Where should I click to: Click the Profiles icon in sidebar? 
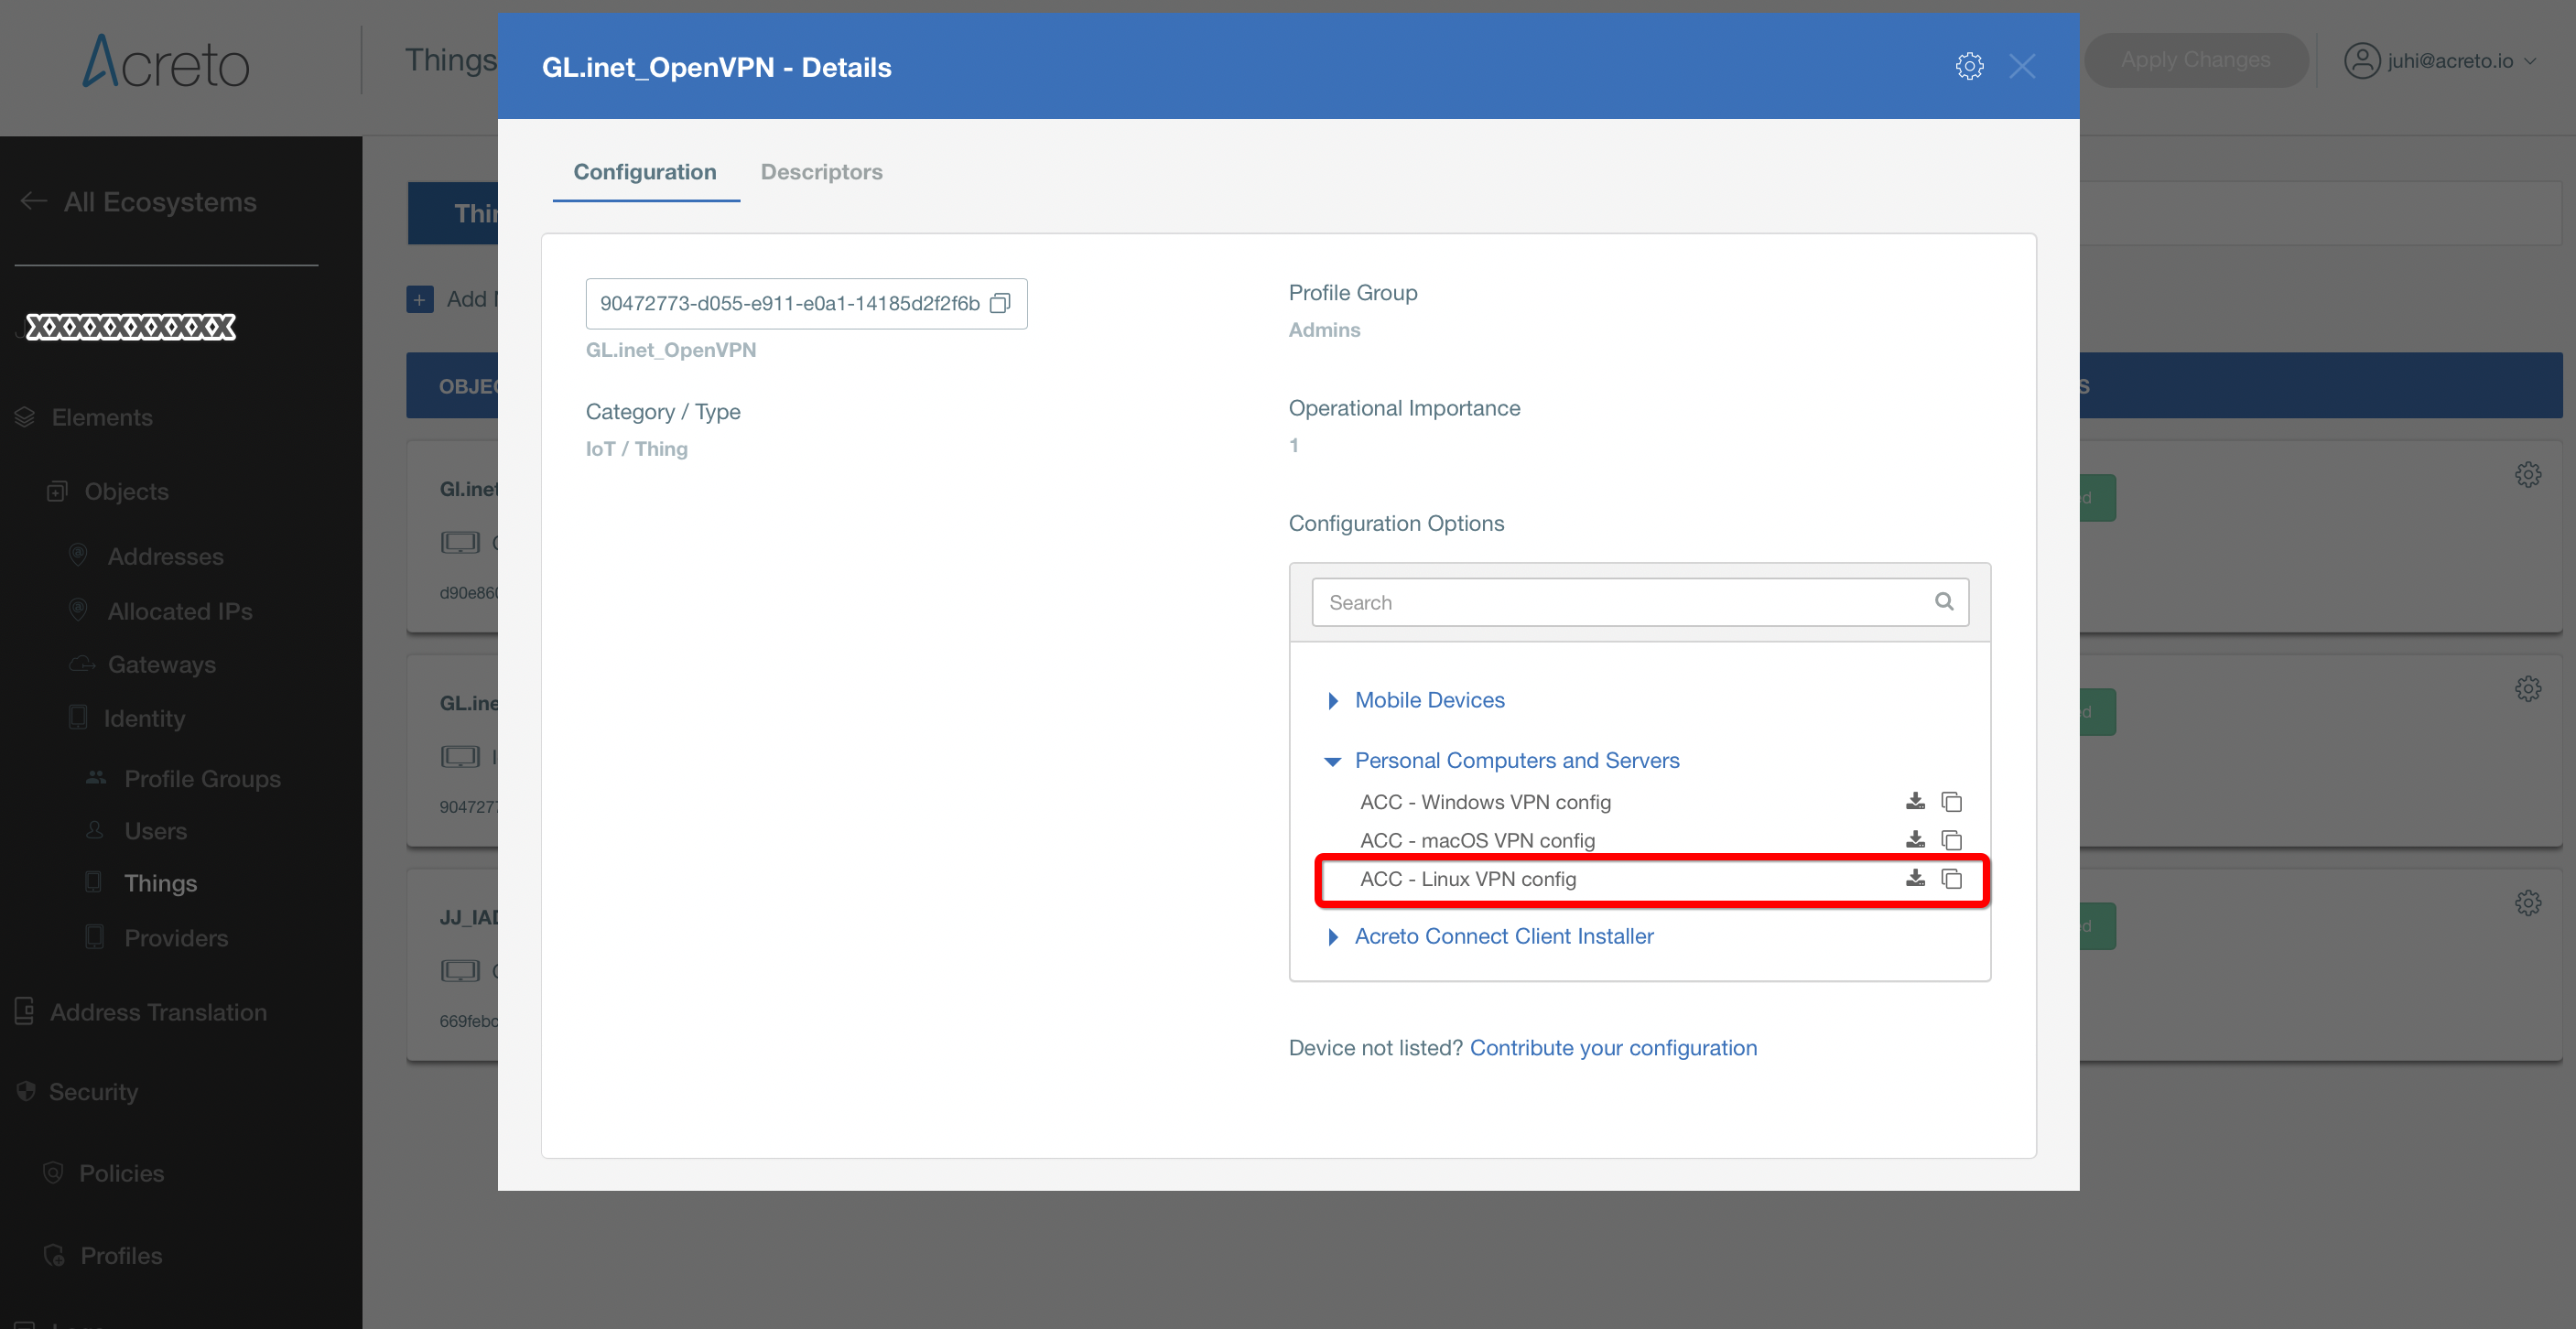54,1255
